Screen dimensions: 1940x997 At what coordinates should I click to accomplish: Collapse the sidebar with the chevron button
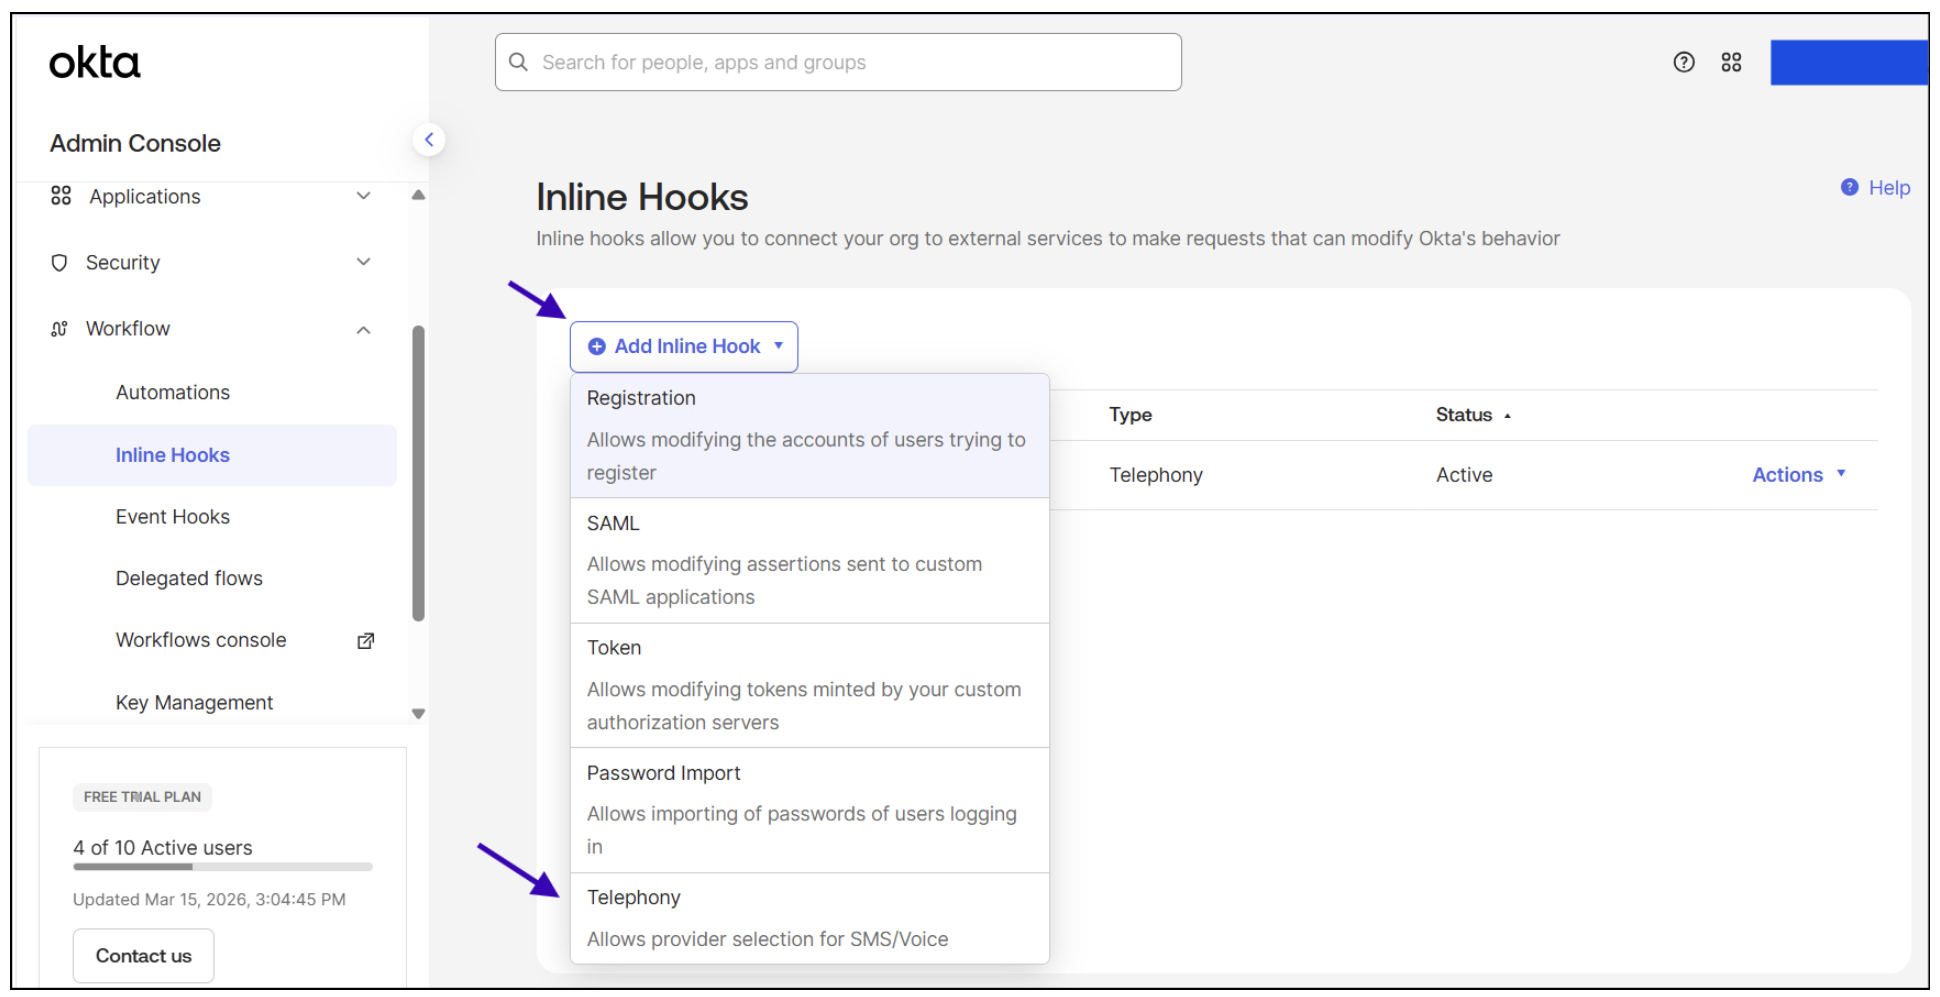(429, 140)
